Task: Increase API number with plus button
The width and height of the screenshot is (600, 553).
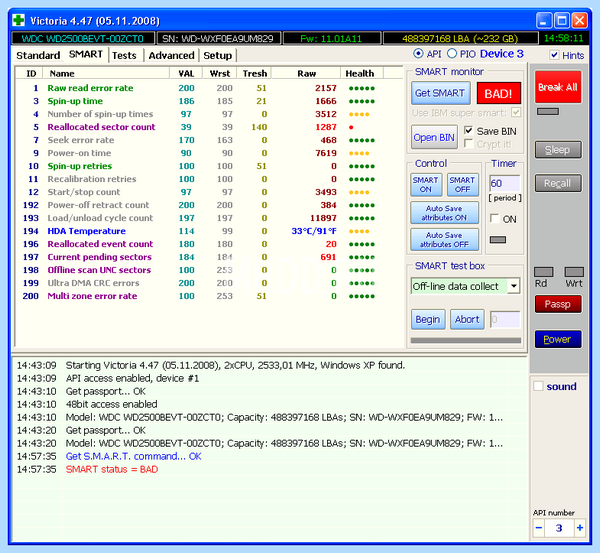Action: tap(580, 528)
